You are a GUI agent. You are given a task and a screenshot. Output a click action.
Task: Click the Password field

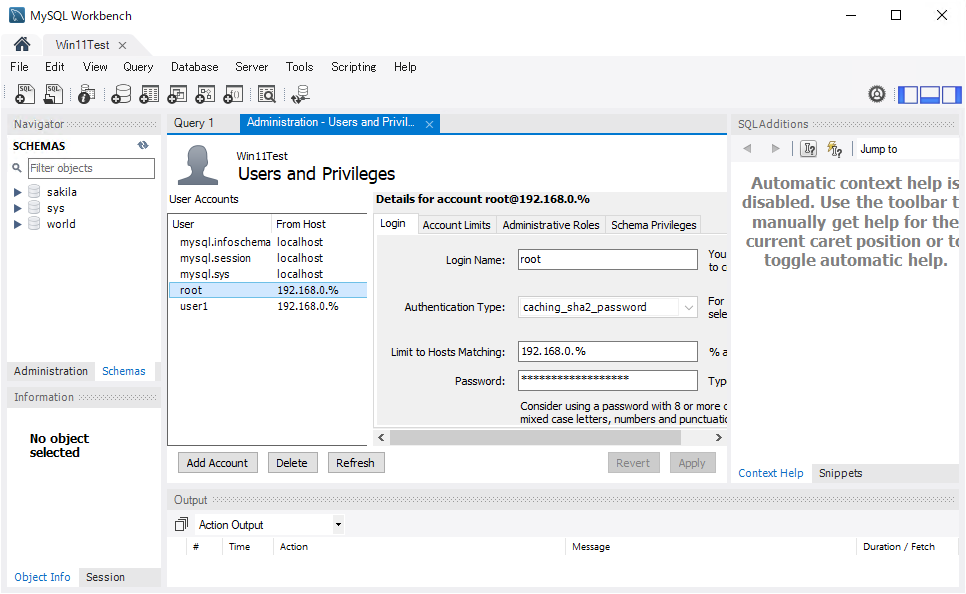pos(607,380)
